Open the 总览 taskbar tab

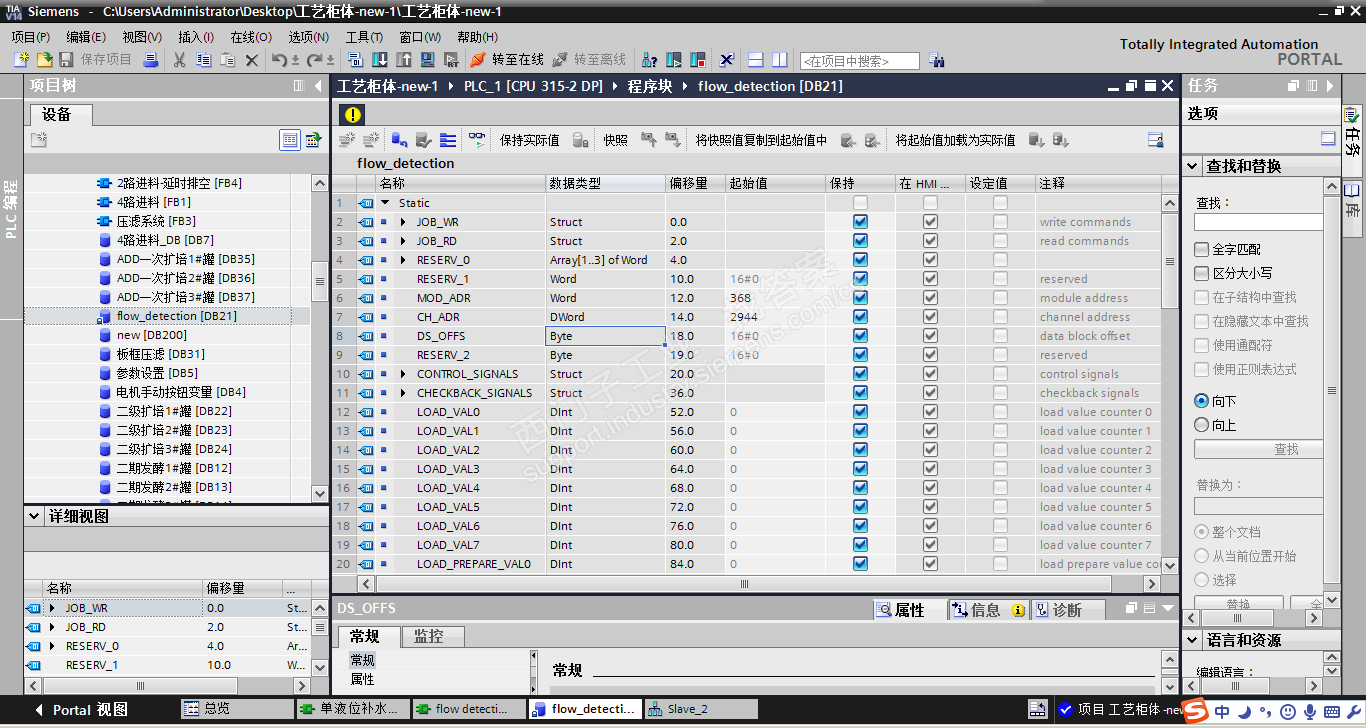[x=236, y=709]
